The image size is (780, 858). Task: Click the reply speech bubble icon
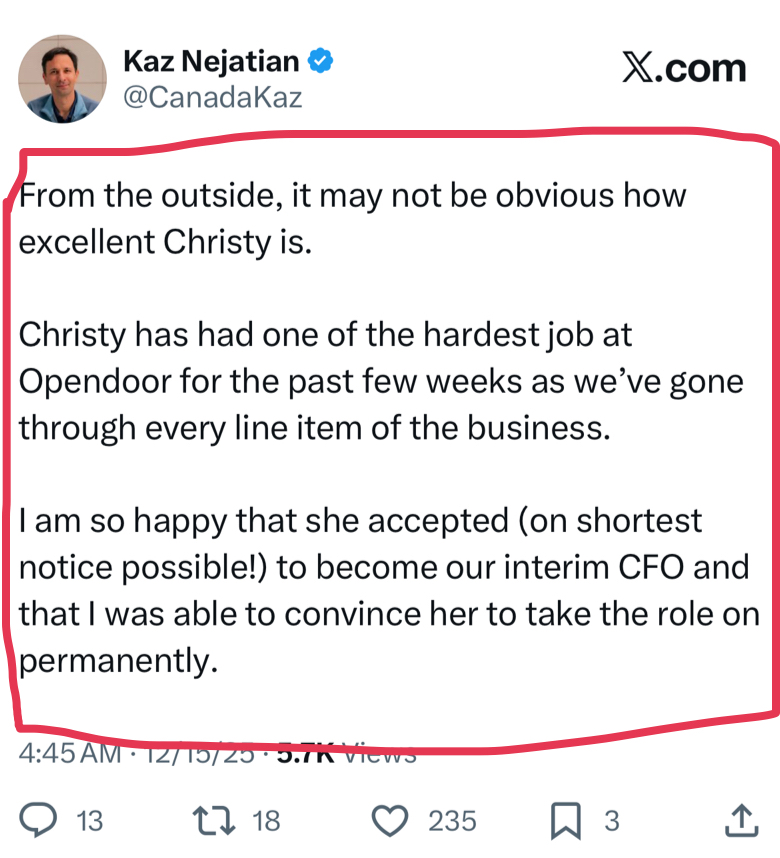[x=38, y=820]
